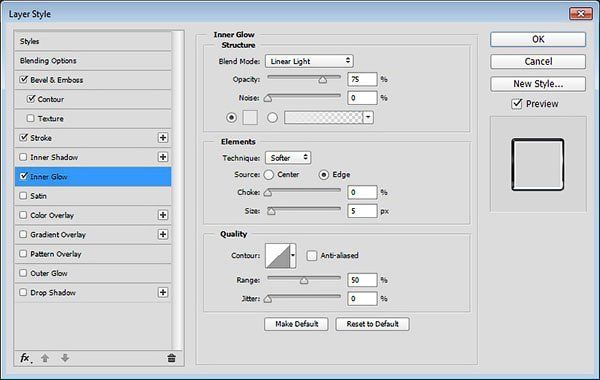Click Make Default button
Screen dimensions: 600x380
coord(297,324)
